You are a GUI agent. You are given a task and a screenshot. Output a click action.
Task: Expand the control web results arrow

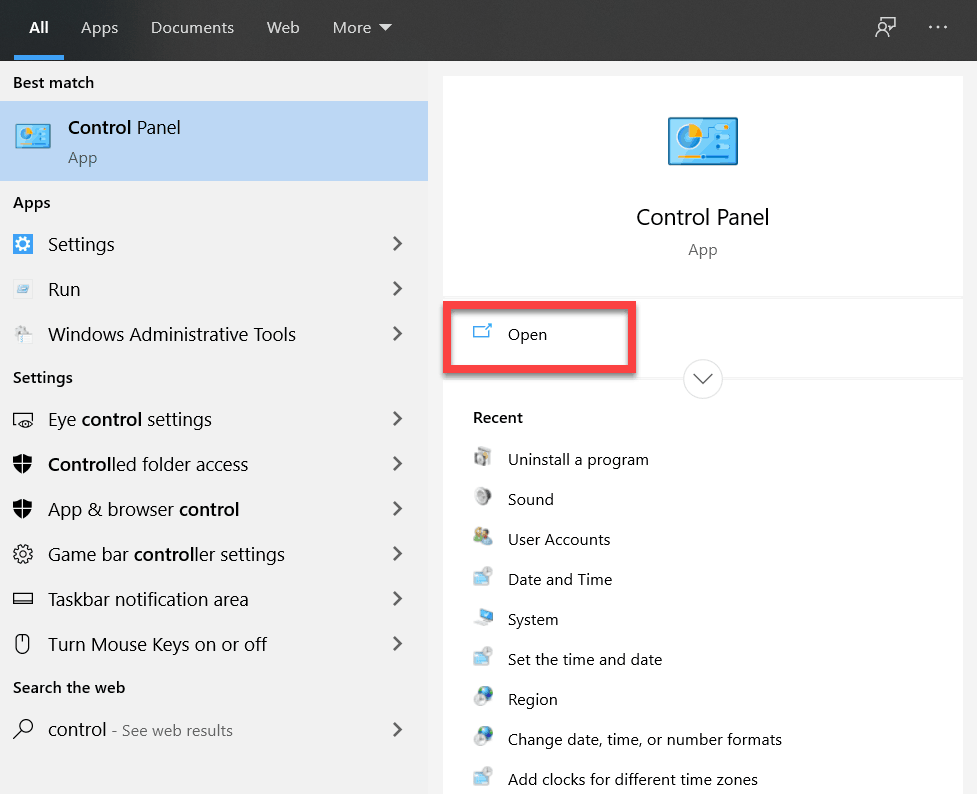click(398, 729)
